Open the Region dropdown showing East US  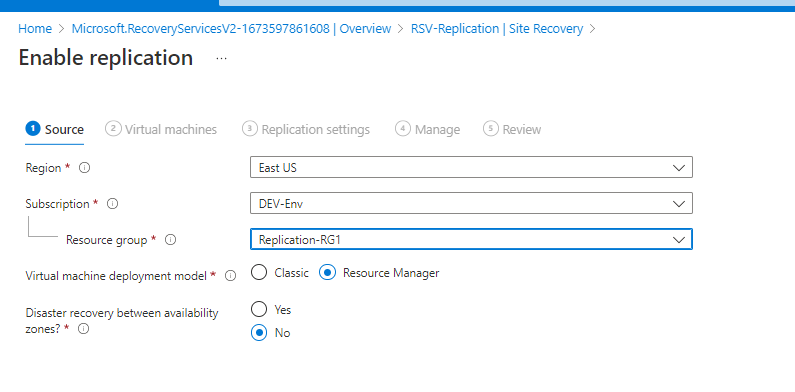[471, 167]
